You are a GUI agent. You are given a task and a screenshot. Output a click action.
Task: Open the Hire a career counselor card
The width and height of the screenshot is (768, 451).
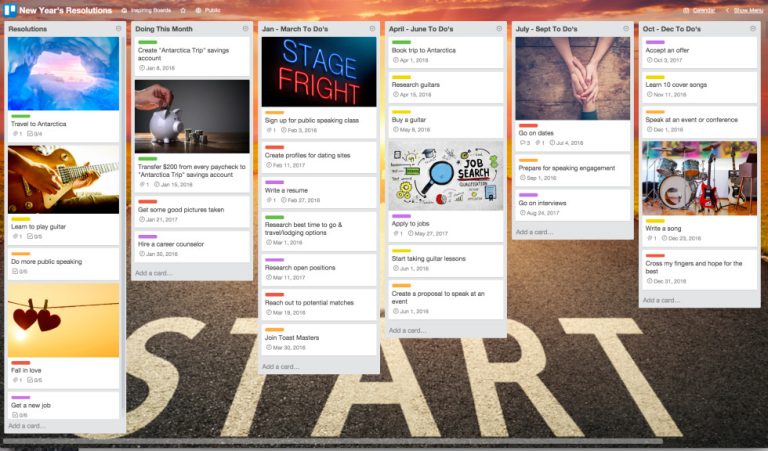click(x=192, y=247)
